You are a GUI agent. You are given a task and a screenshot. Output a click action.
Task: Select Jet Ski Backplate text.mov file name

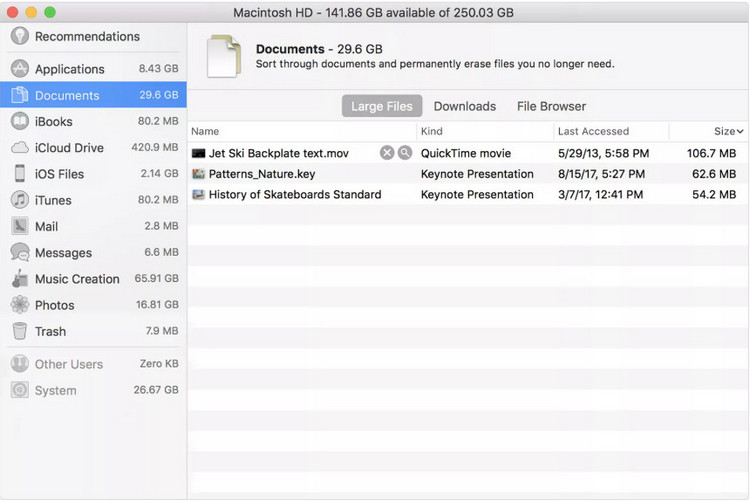(x=279, y=153)
